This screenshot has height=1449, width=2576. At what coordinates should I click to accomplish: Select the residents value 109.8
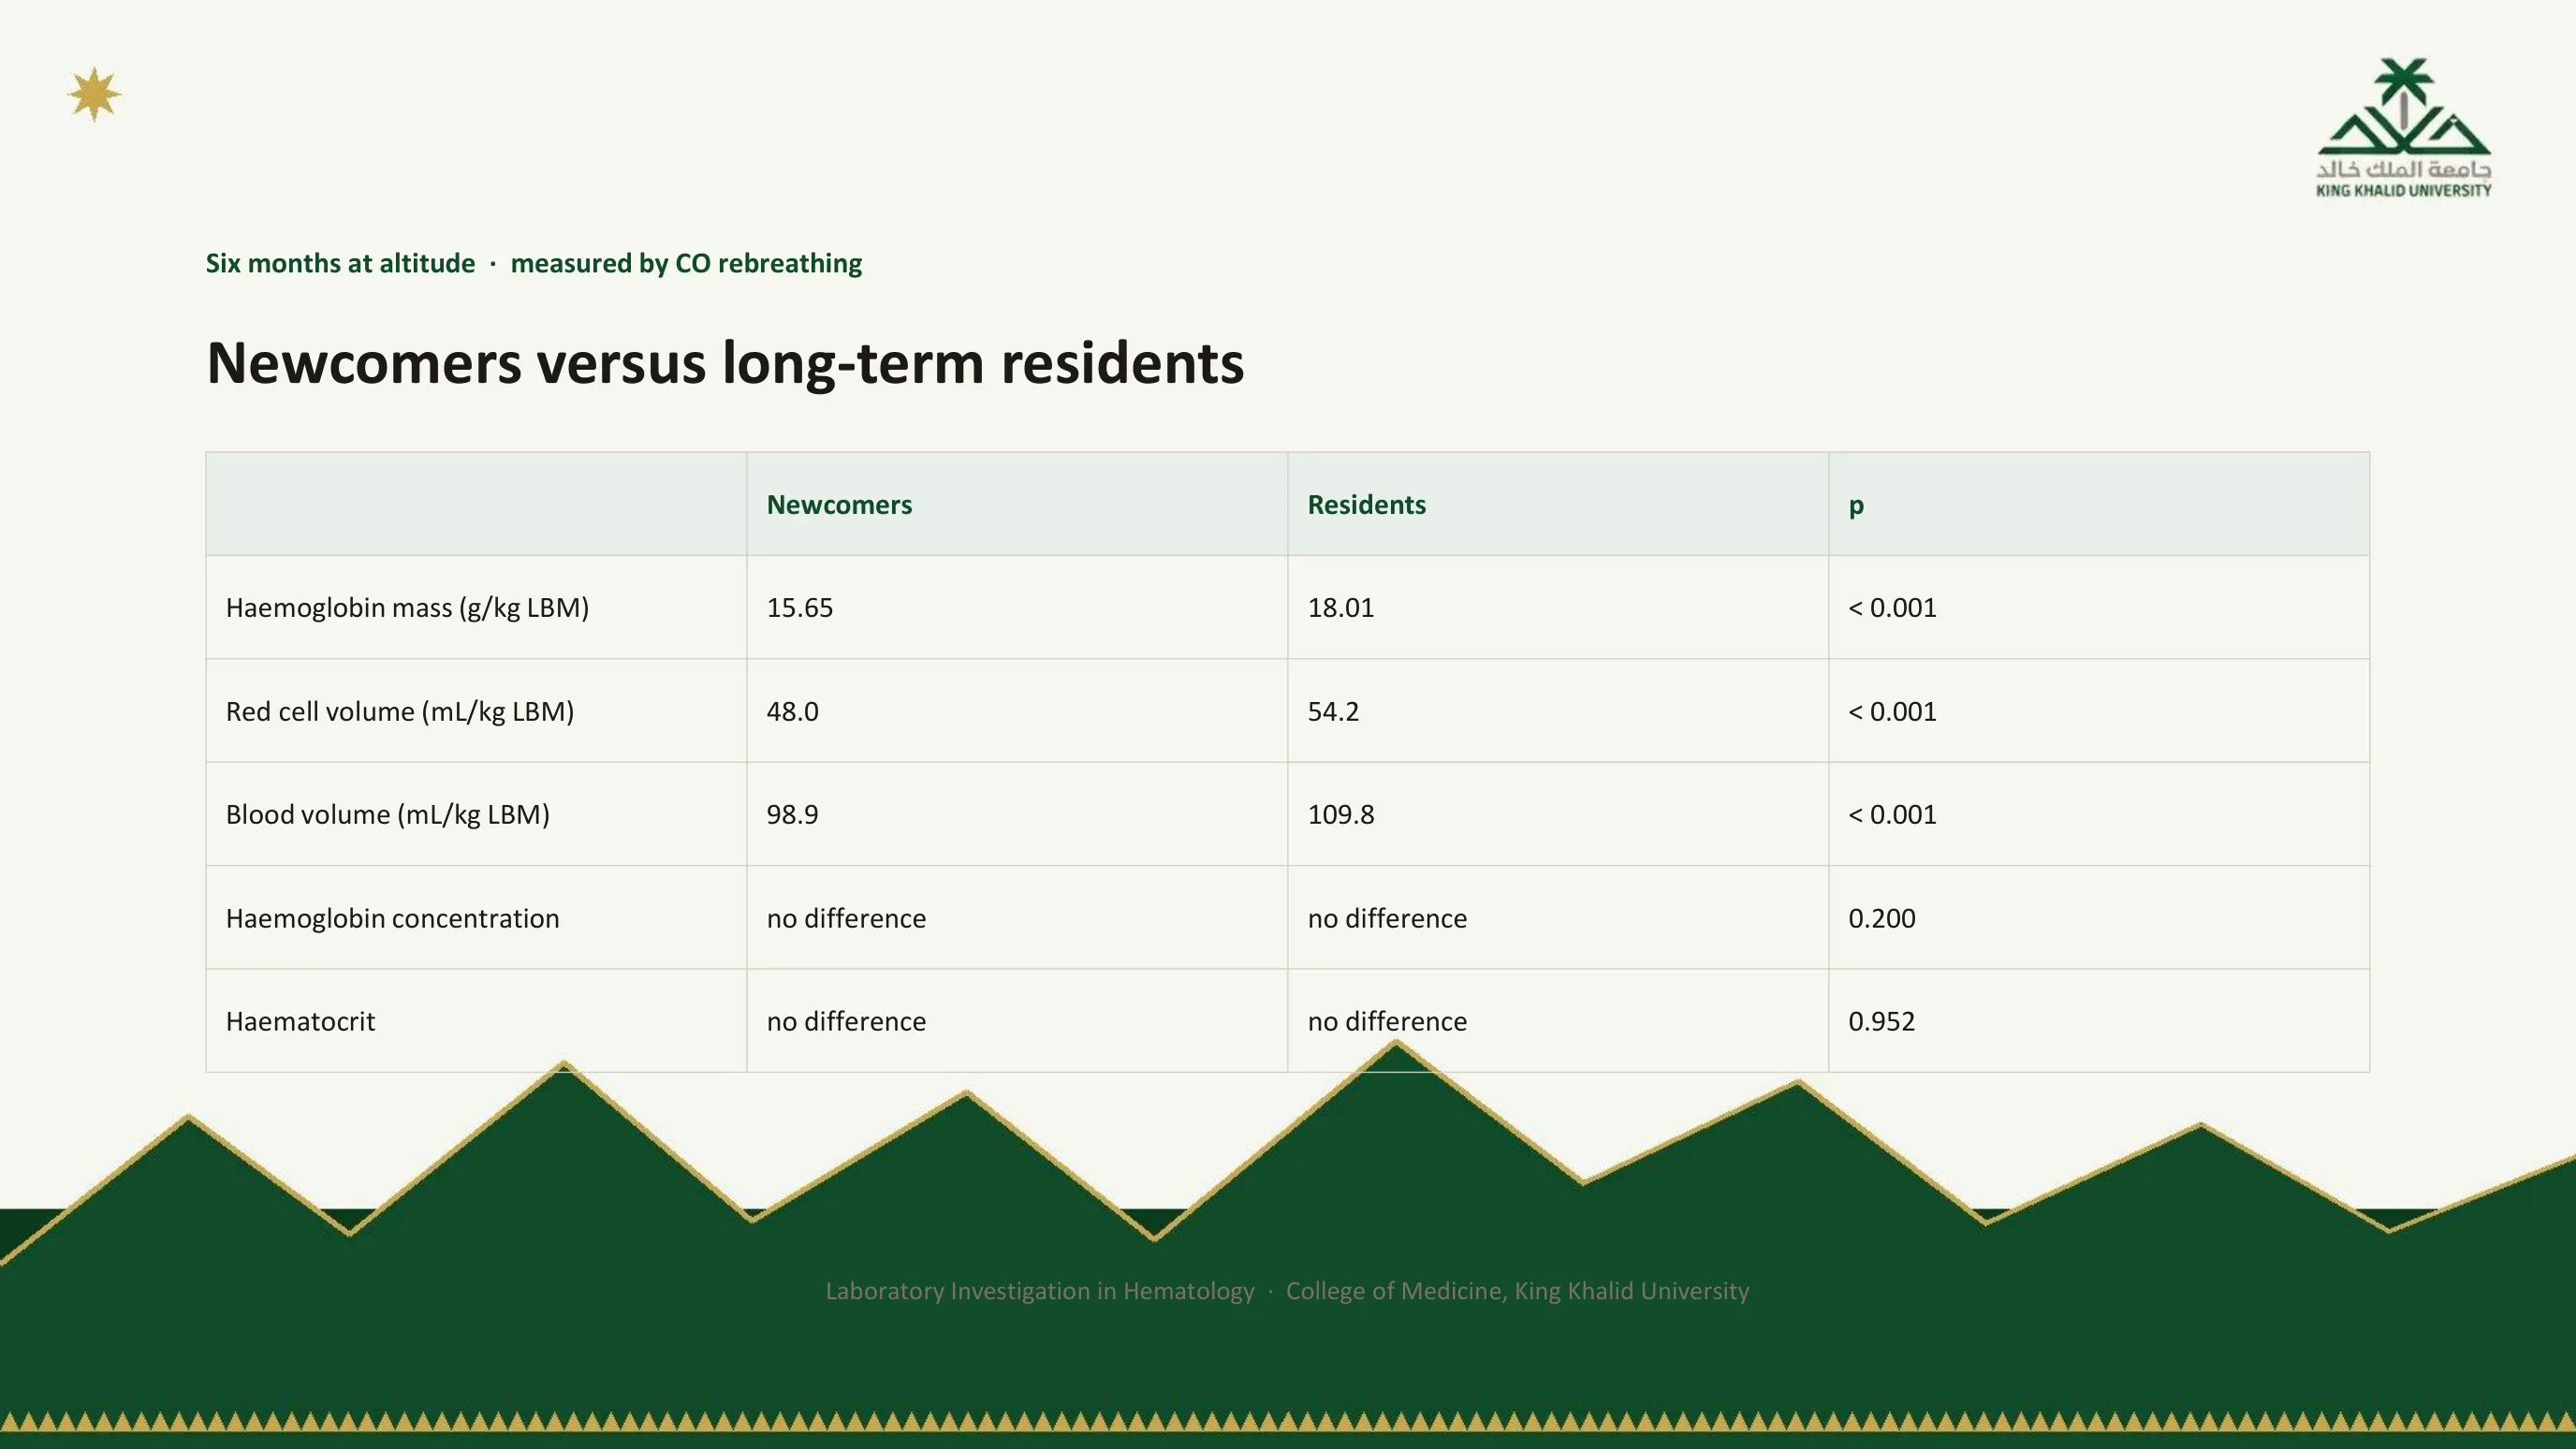(x=1341, y=815)
